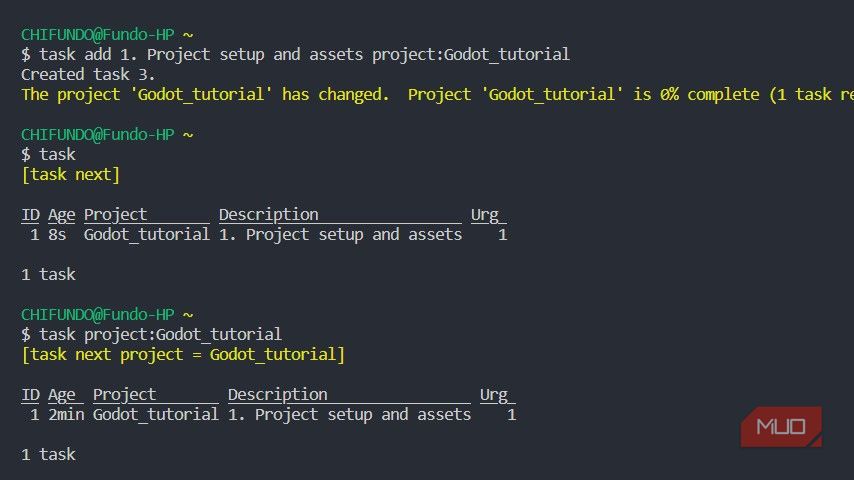
Task: Click the '[task next project = Godot_tutorial]' filter label
Action: [183, 354]
